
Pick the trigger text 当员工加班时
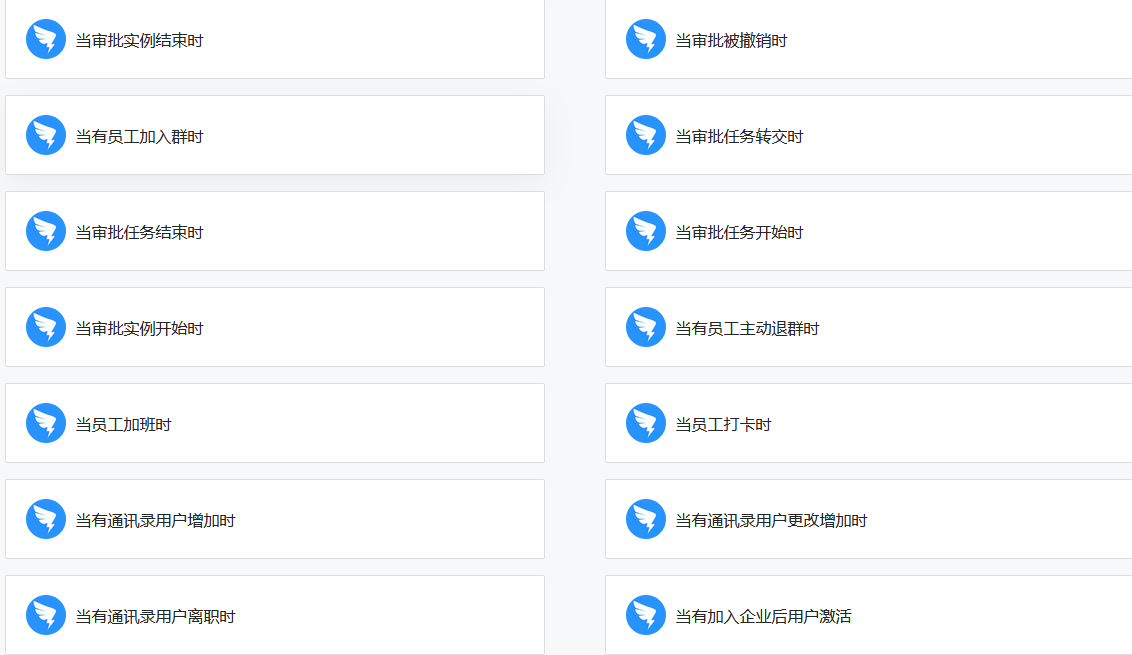[x=123, y=425]
